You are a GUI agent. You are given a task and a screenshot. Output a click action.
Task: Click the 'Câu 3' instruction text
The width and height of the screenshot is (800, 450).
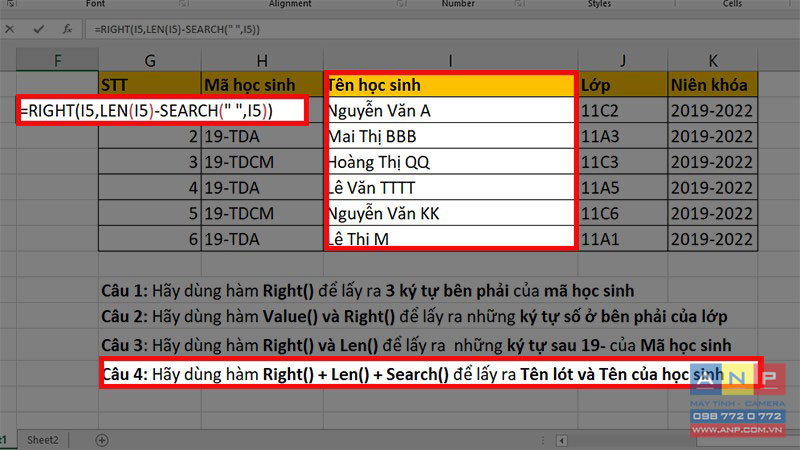pos(416,345)
